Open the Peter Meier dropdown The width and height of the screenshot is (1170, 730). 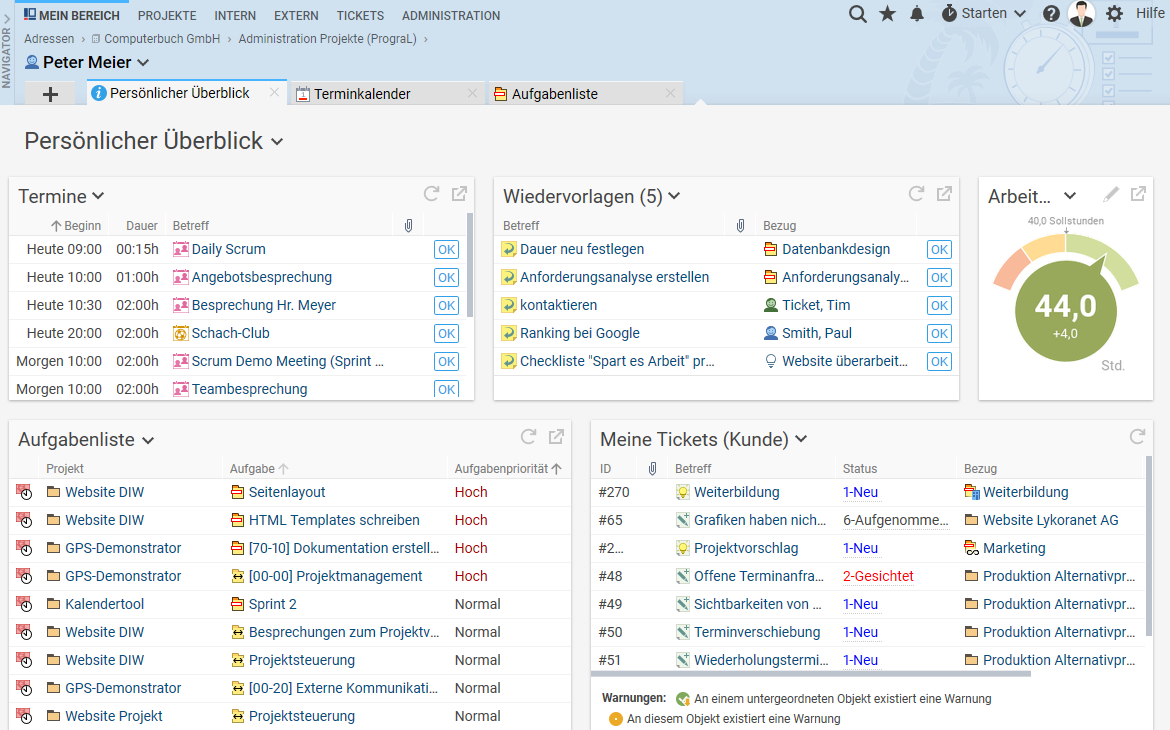(143, 63)
